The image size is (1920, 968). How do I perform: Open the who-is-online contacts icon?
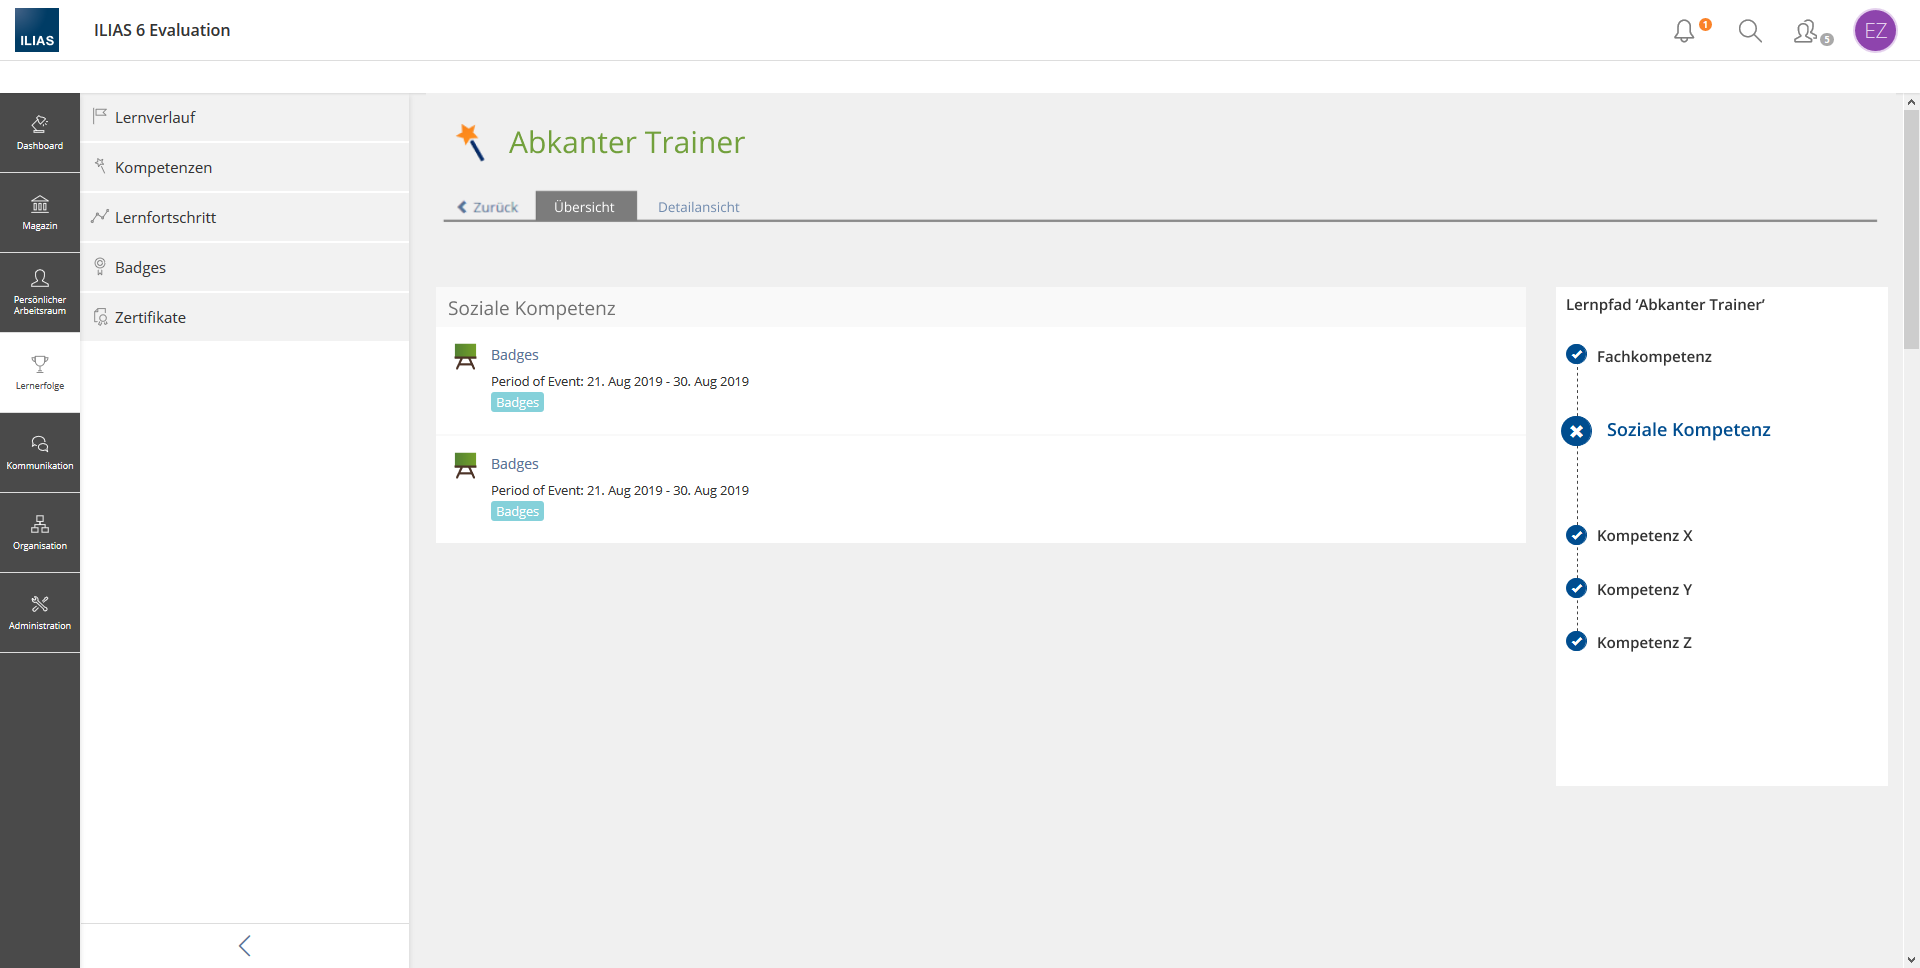(1806, 31)
